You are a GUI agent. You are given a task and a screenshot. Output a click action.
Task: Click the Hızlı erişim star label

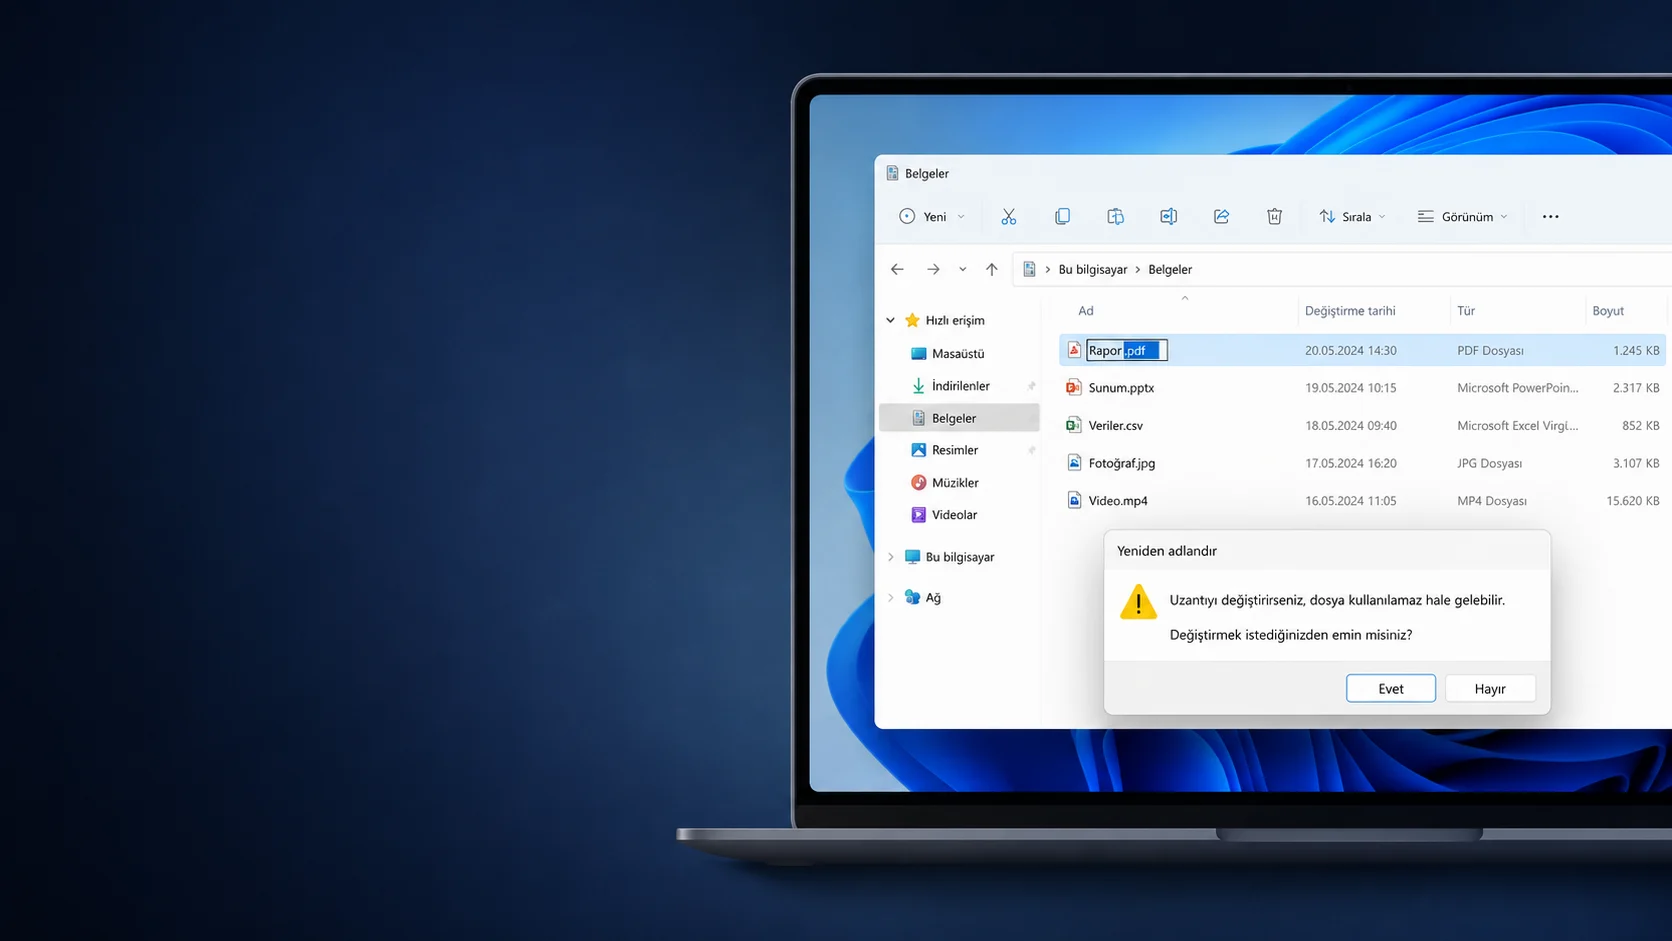click(x=944, y=320)
